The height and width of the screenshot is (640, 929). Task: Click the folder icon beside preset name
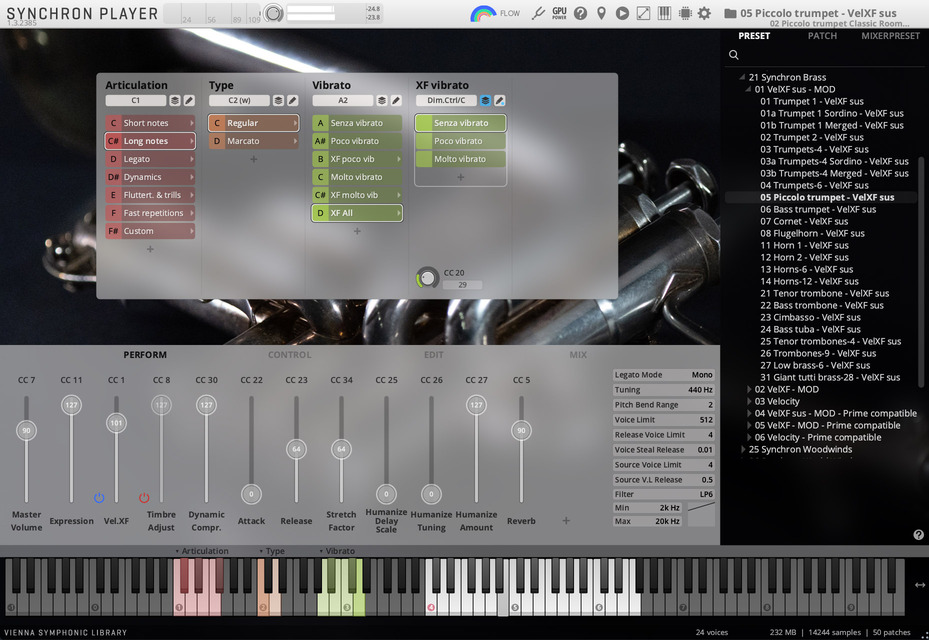pos(731,13)
